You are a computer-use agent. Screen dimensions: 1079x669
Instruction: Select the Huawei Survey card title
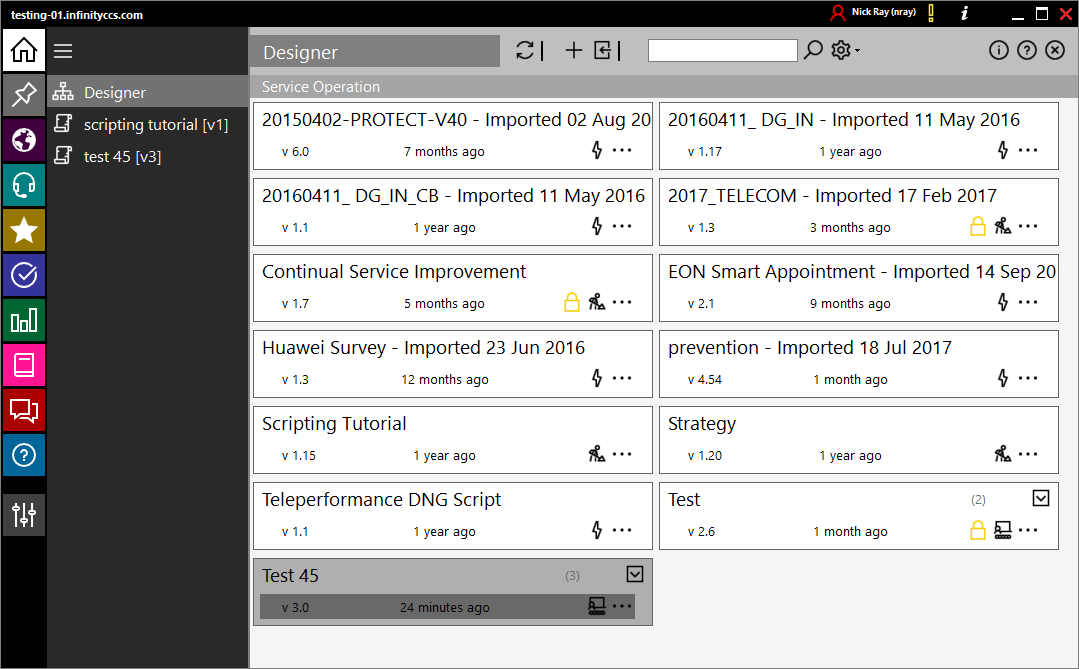point(423,348)
